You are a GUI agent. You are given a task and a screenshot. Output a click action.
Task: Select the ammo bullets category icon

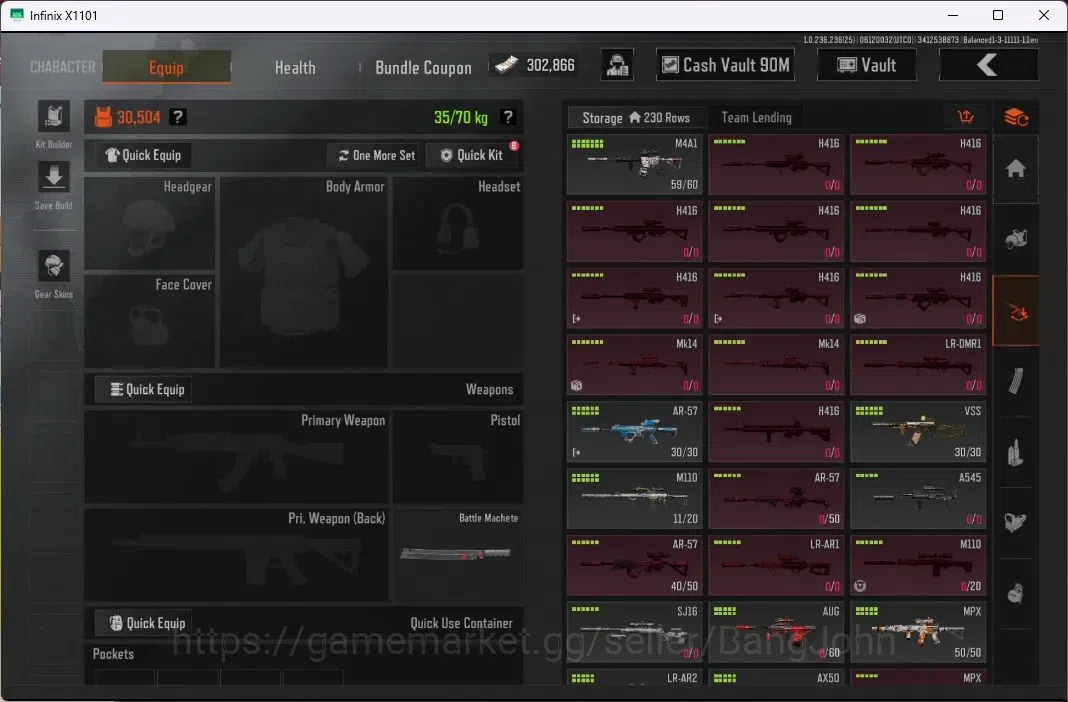click(x=1016, y=452)
